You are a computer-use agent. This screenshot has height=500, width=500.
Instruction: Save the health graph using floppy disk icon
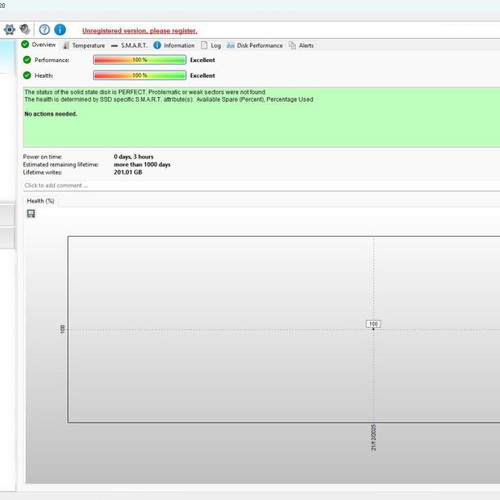31,214
